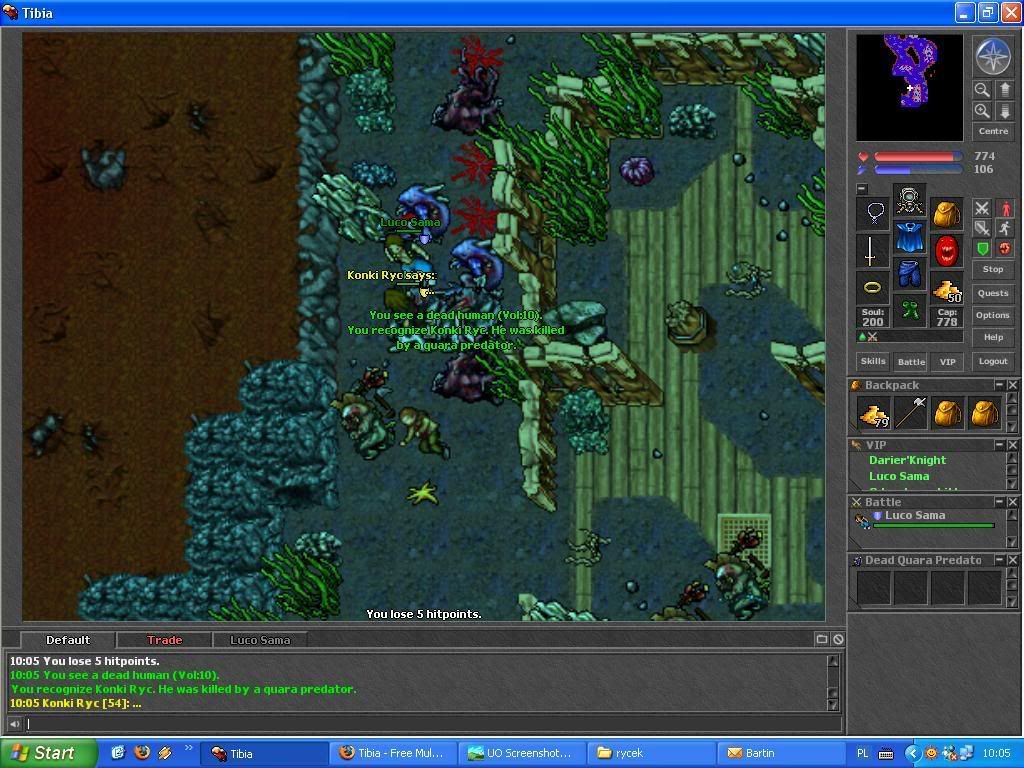The image size is (1024, 768).
Task: Click the minimap view
Action: point(909,88)
